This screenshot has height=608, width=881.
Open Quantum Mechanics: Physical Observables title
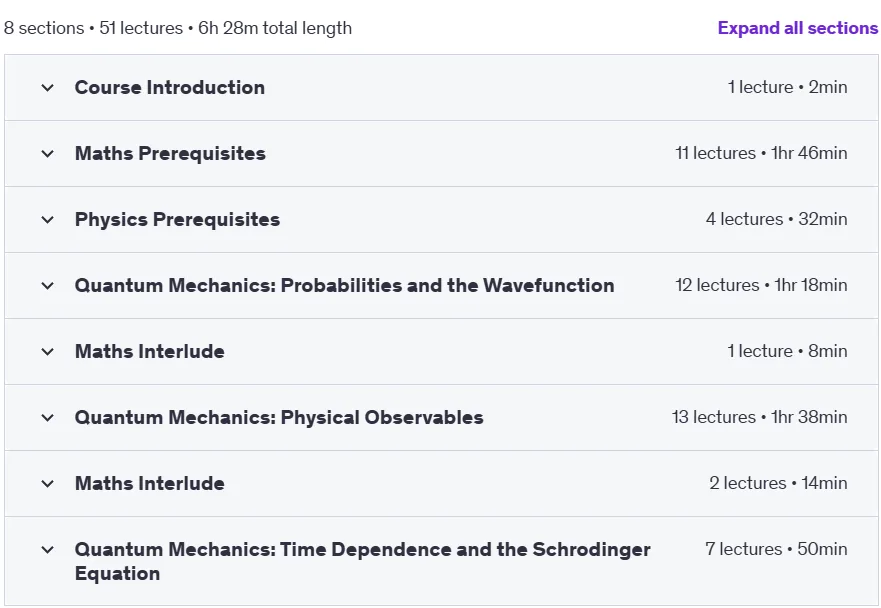(x=279, y=418)
